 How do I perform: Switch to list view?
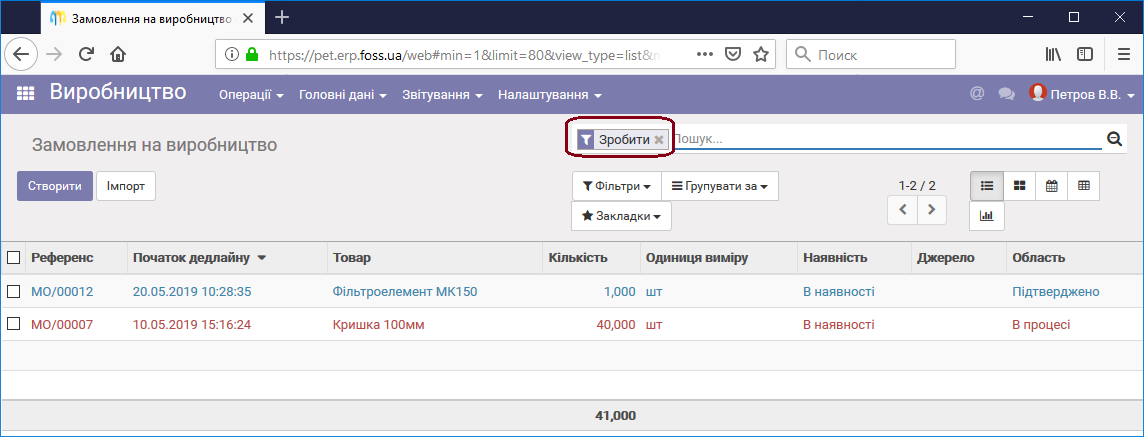pyautogui.click(x=987, y=186)
